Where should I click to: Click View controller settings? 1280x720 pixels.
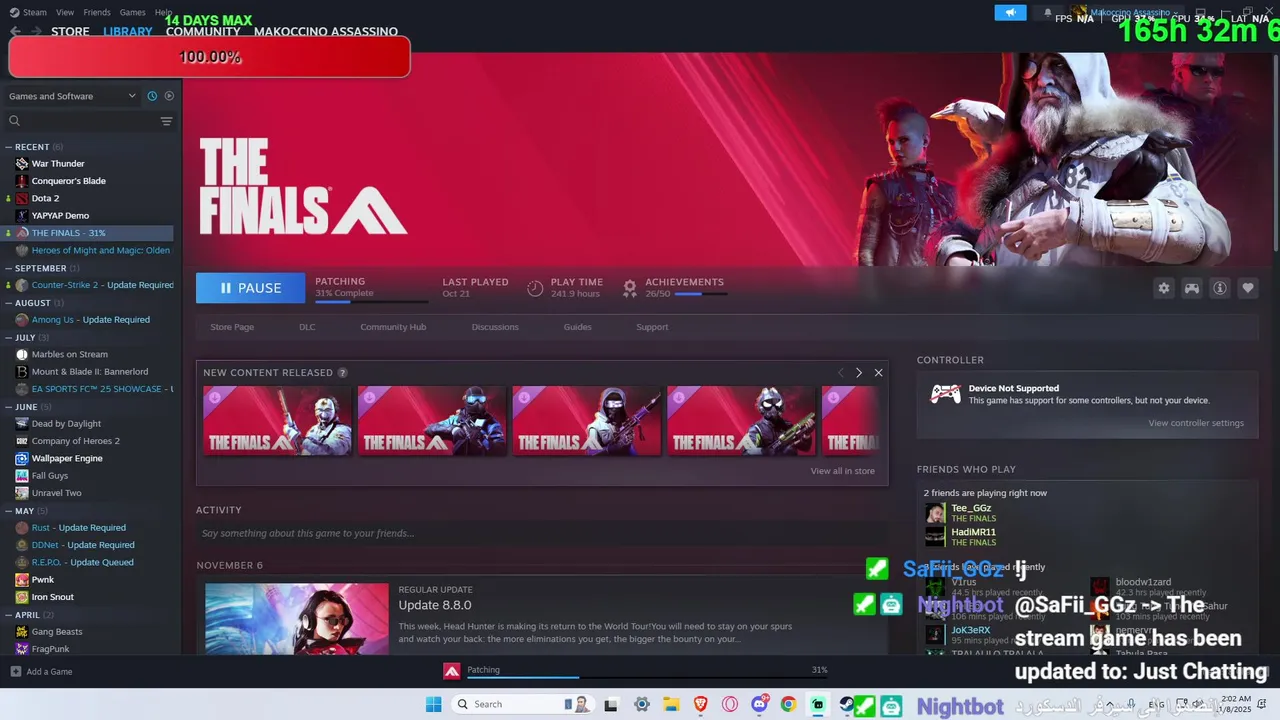1196,423
